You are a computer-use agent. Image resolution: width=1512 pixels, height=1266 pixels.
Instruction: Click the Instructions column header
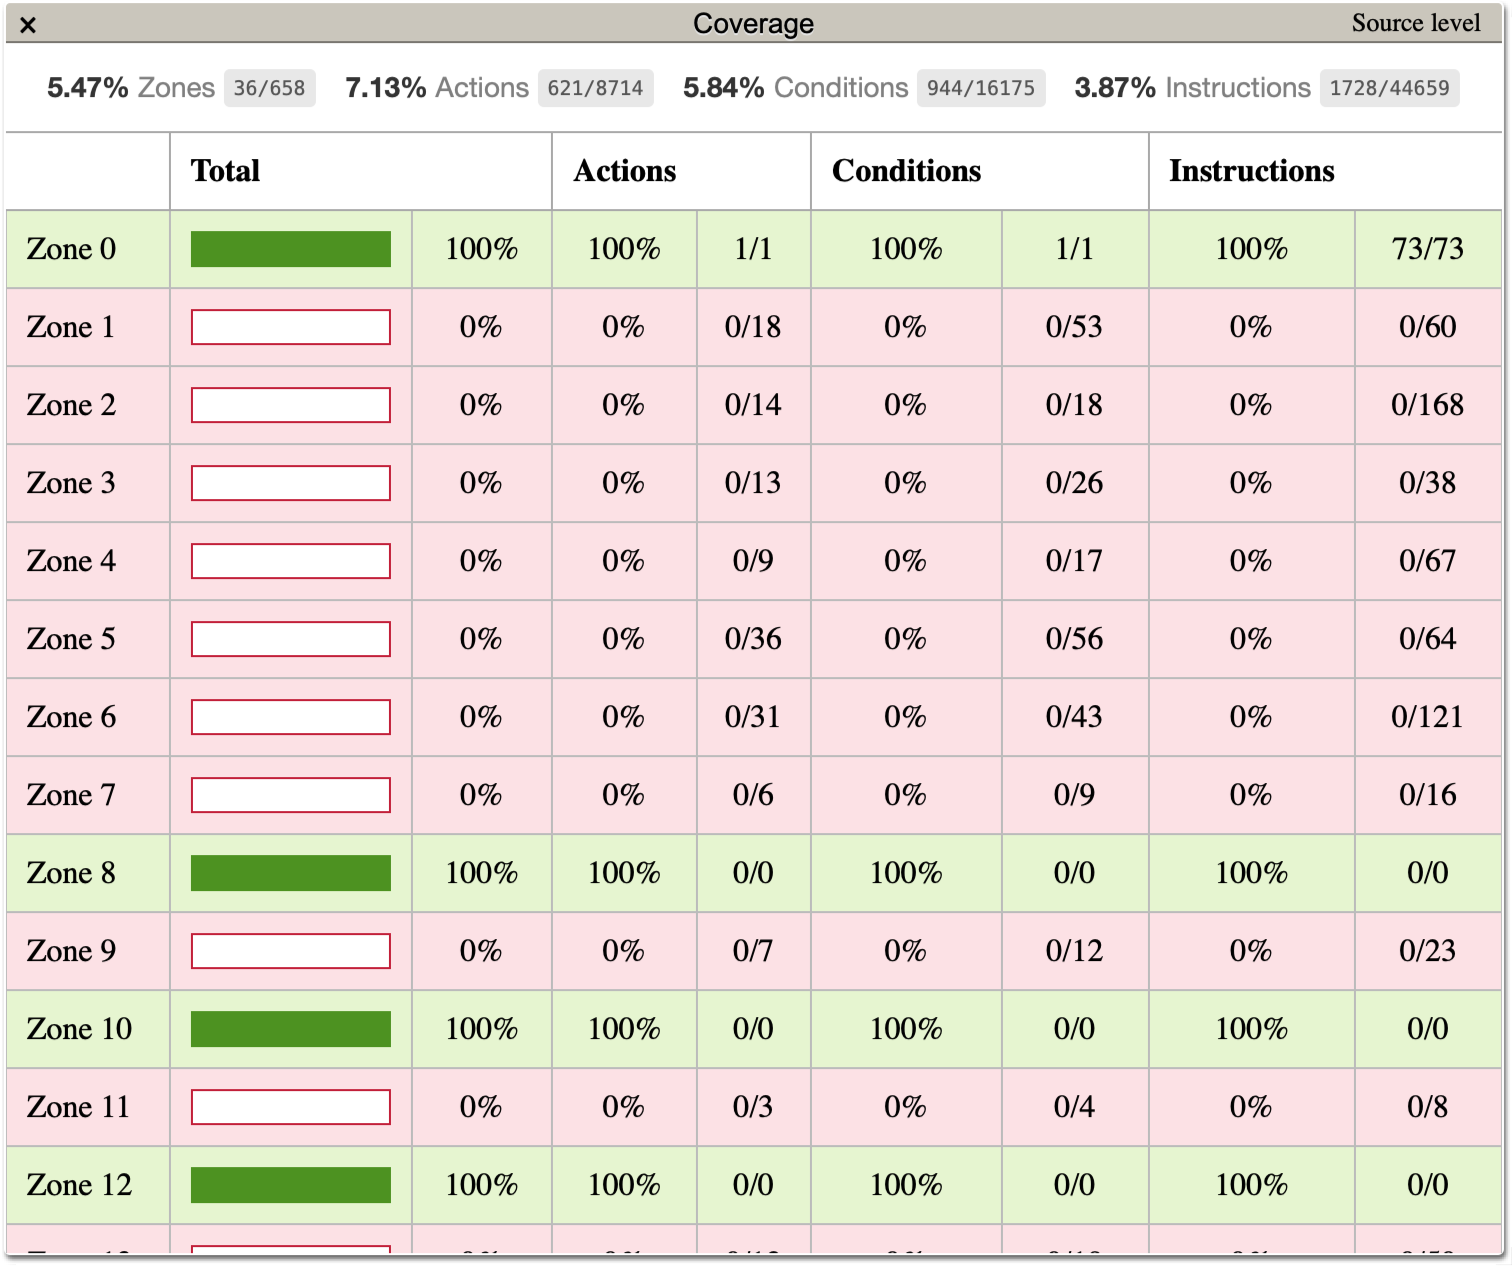[x=1326, y=171]
